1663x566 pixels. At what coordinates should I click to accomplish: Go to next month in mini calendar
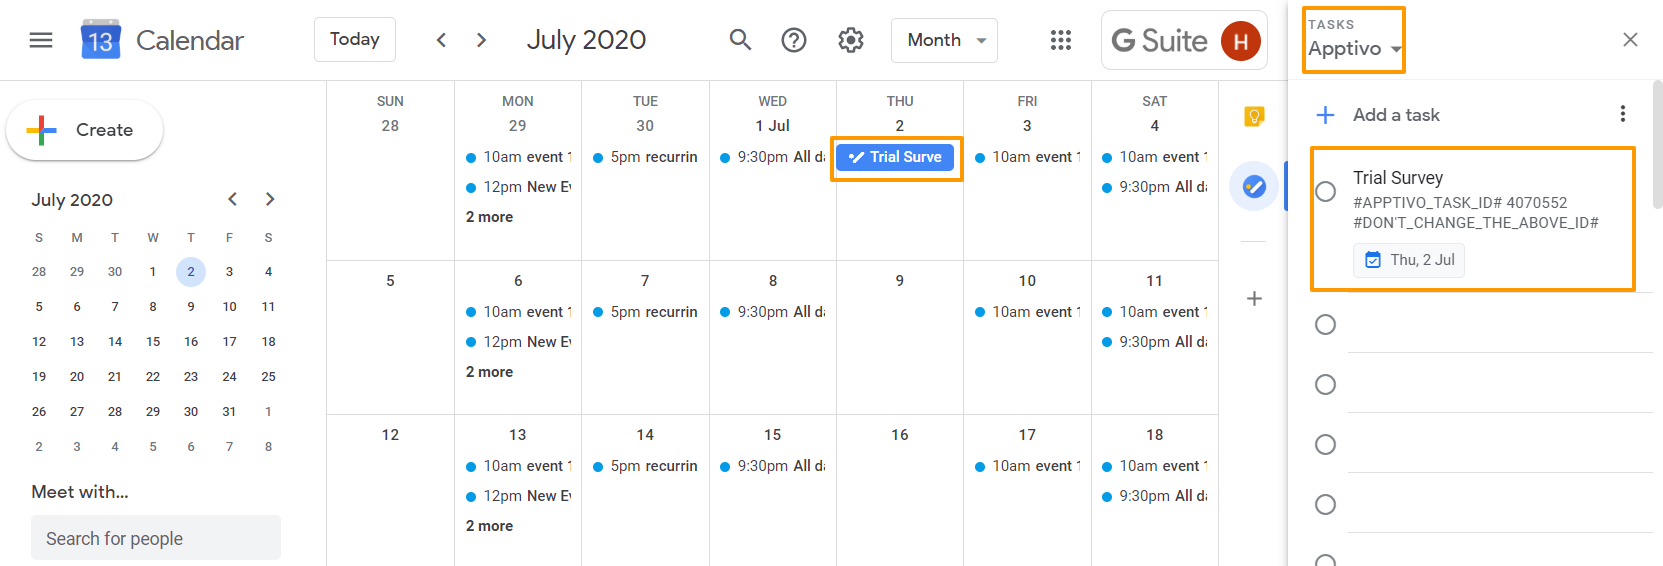pyautogui.click(x=270, y=199)
